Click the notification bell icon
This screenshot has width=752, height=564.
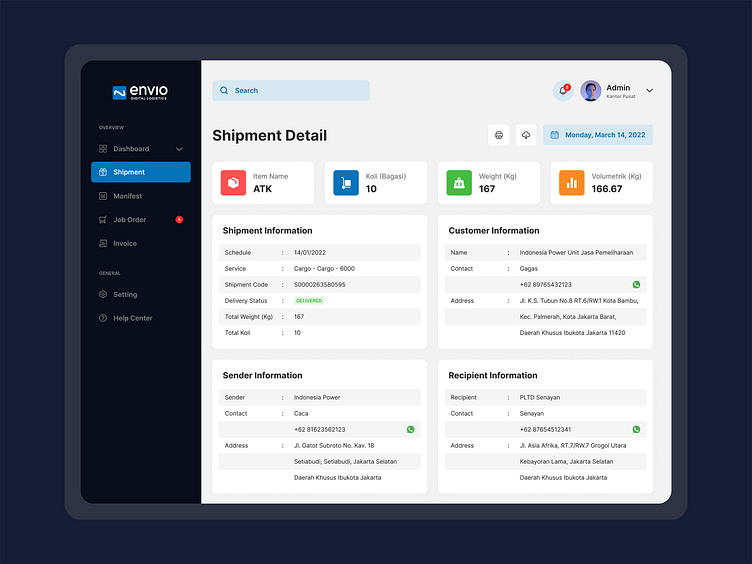[563, 91]
